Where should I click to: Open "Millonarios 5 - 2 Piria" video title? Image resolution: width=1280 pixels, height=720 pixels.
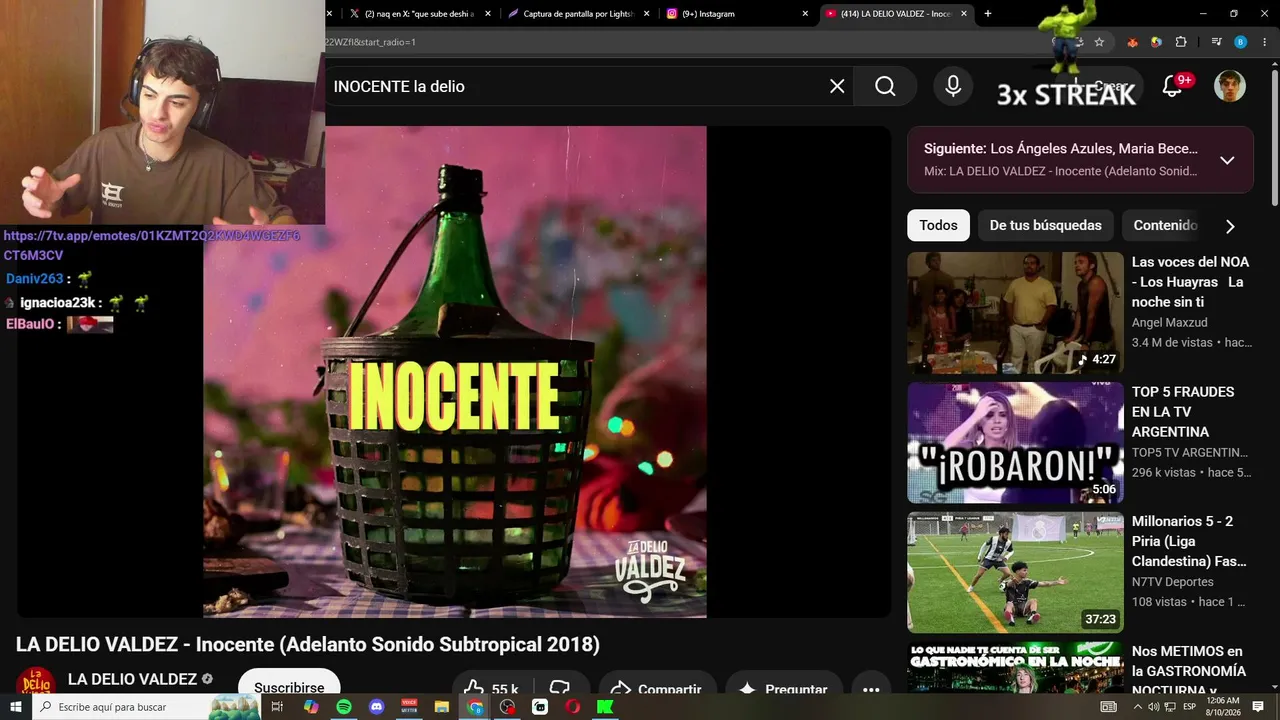pos(1189,541)
